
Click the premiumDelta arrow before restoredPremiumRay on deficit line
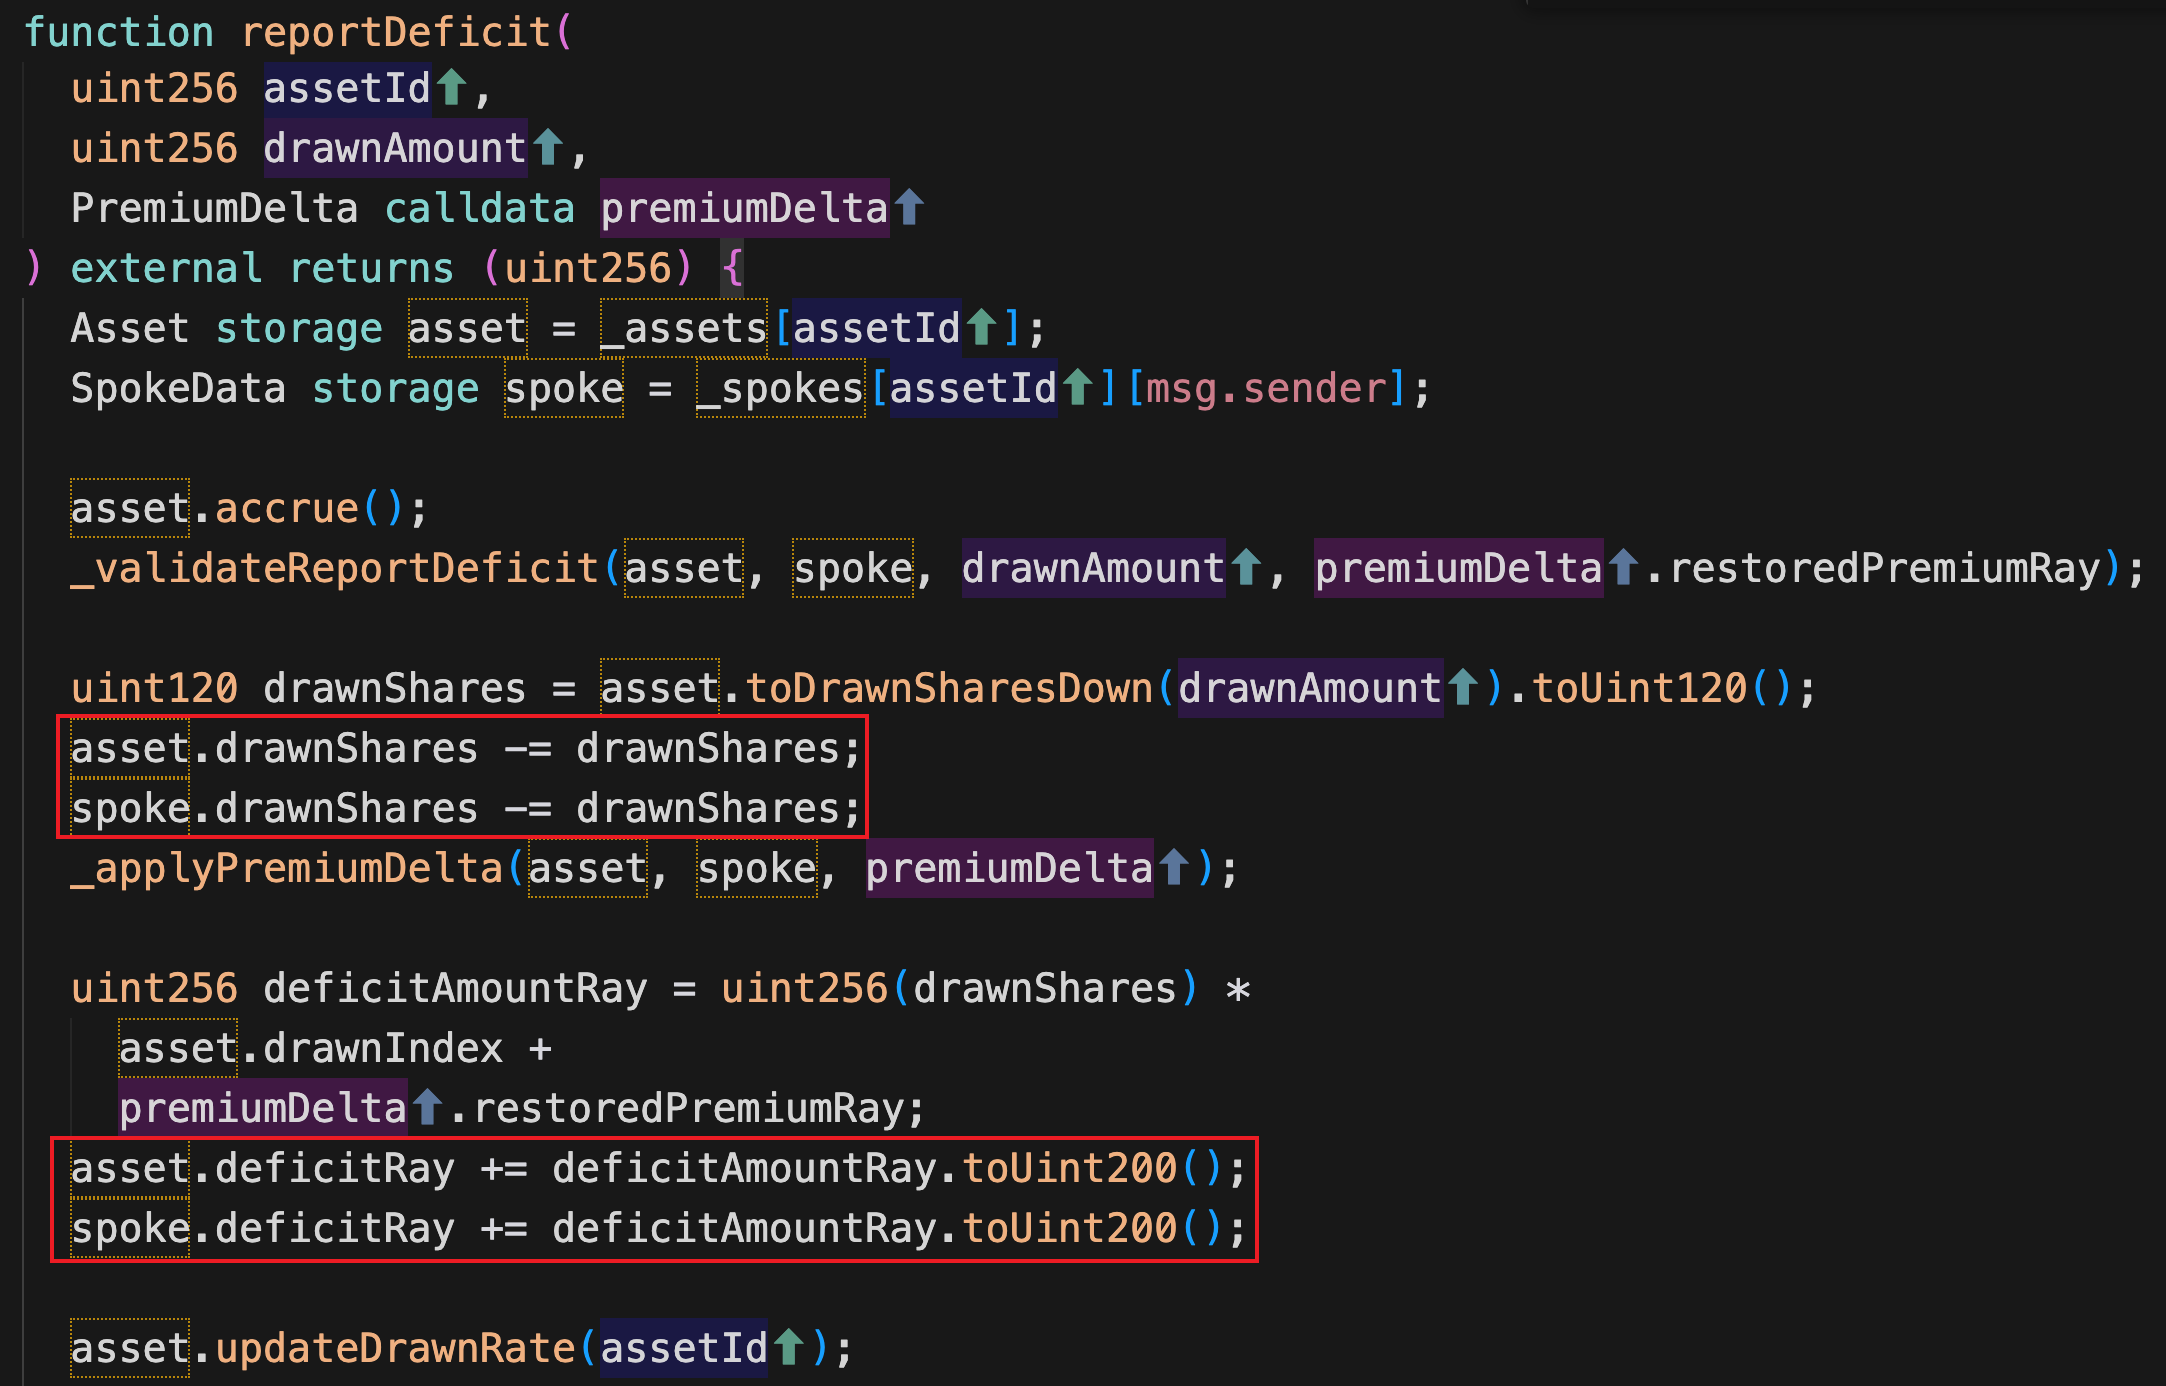pyautogui.click(x=428, y=1108)
